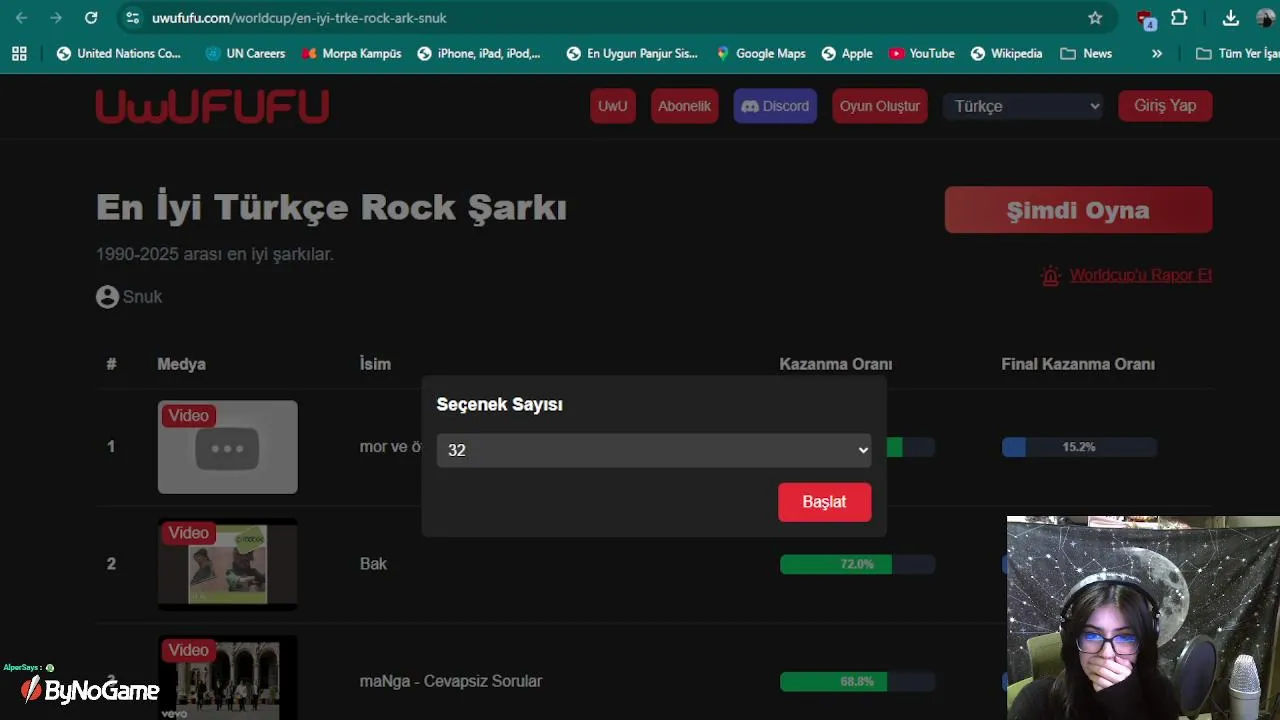Open the Seçenek Sayısı dropdown showing 32
Viewport: 1280px width, 720px height.
tap(654, 450)
